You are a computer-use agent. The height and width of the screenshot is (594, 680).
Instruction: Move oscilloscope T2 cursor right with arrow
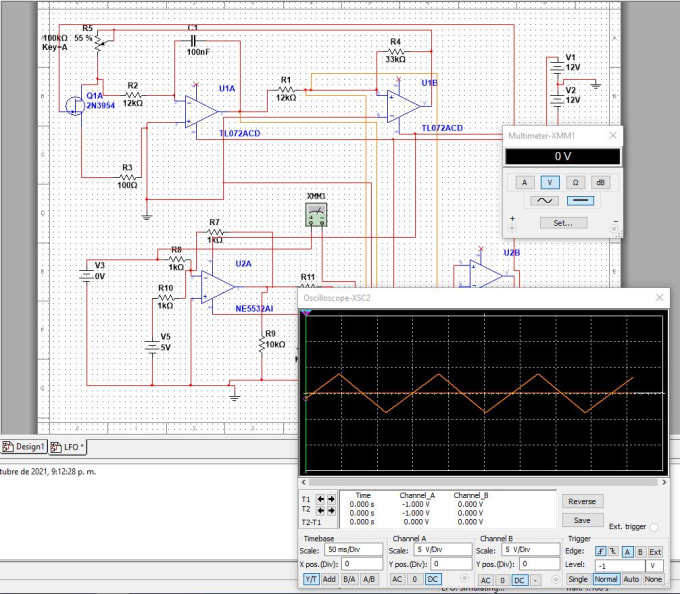(x=331, y=510)
